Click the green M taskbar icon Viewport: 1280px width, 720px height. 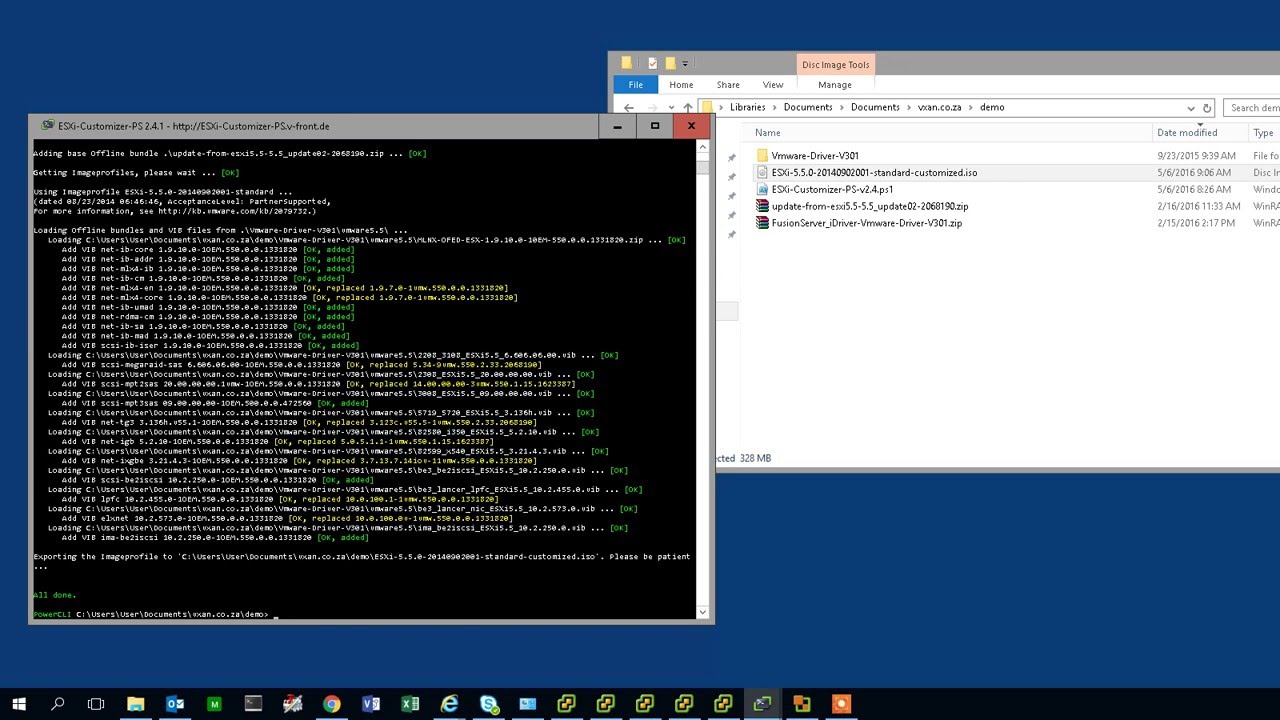point(214,704)
